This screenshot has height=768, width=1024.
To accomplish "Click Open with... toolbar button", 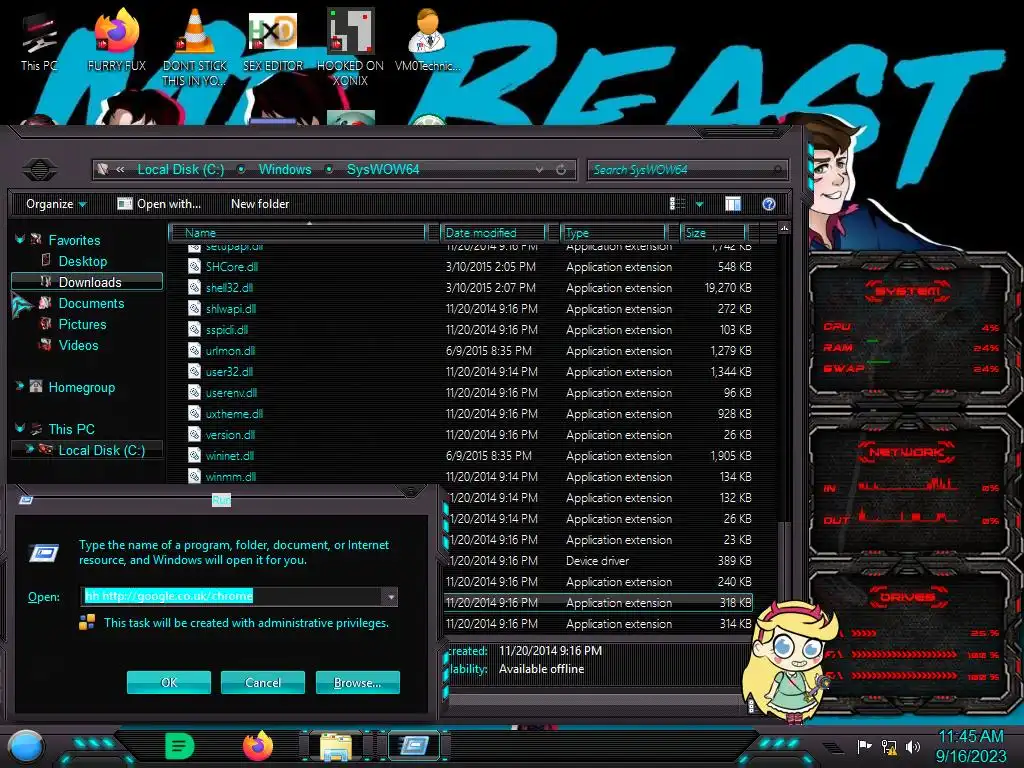I will point(159,204).
